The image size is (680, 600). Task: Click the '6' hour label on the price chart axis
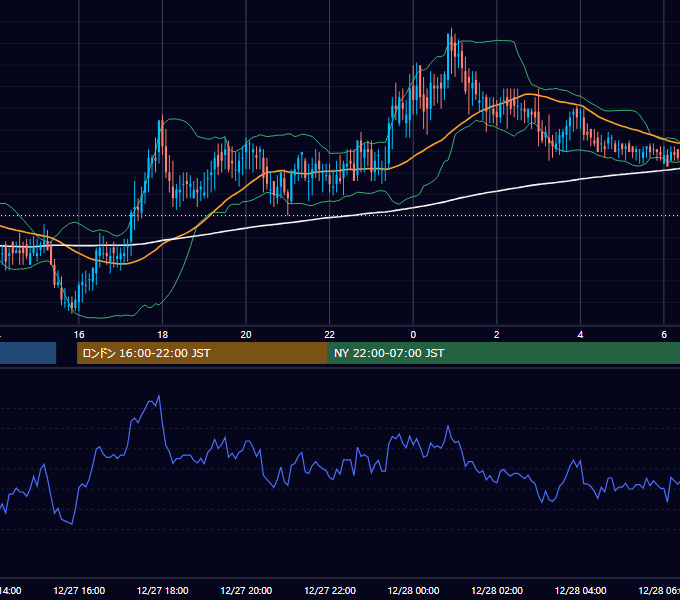pos(664,334)
